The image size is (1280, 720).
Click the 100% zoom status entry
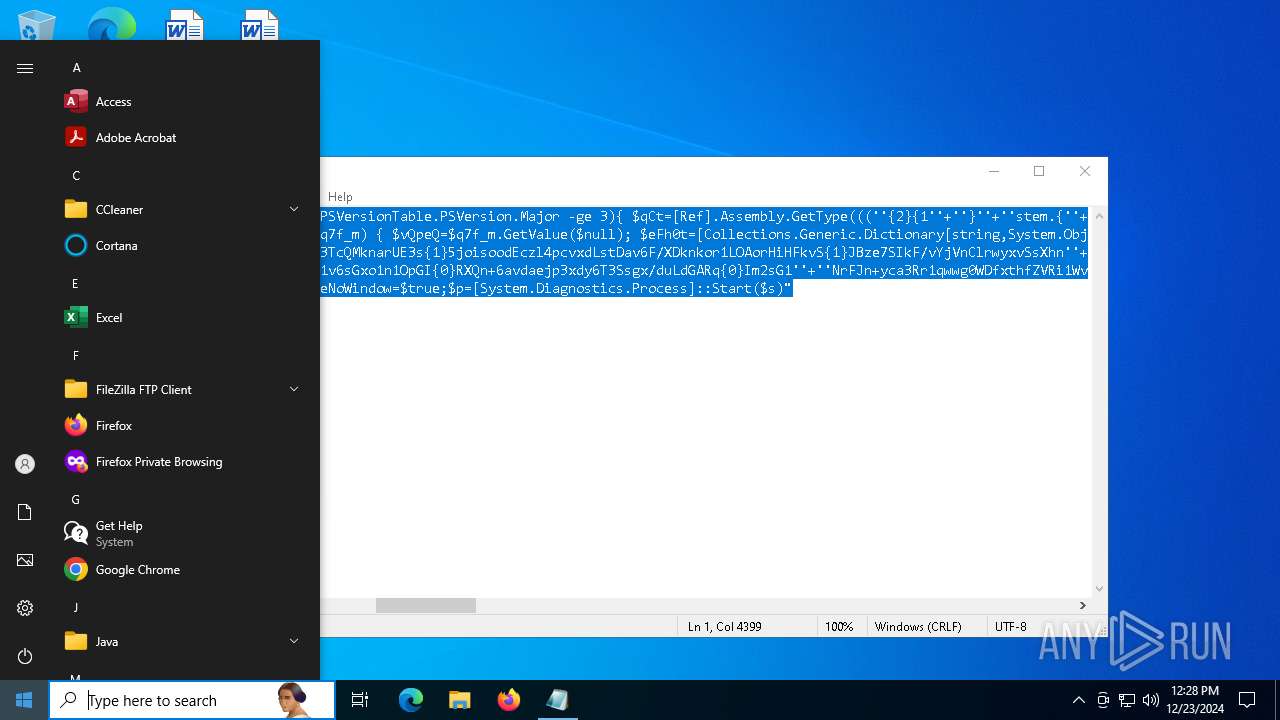839,627
